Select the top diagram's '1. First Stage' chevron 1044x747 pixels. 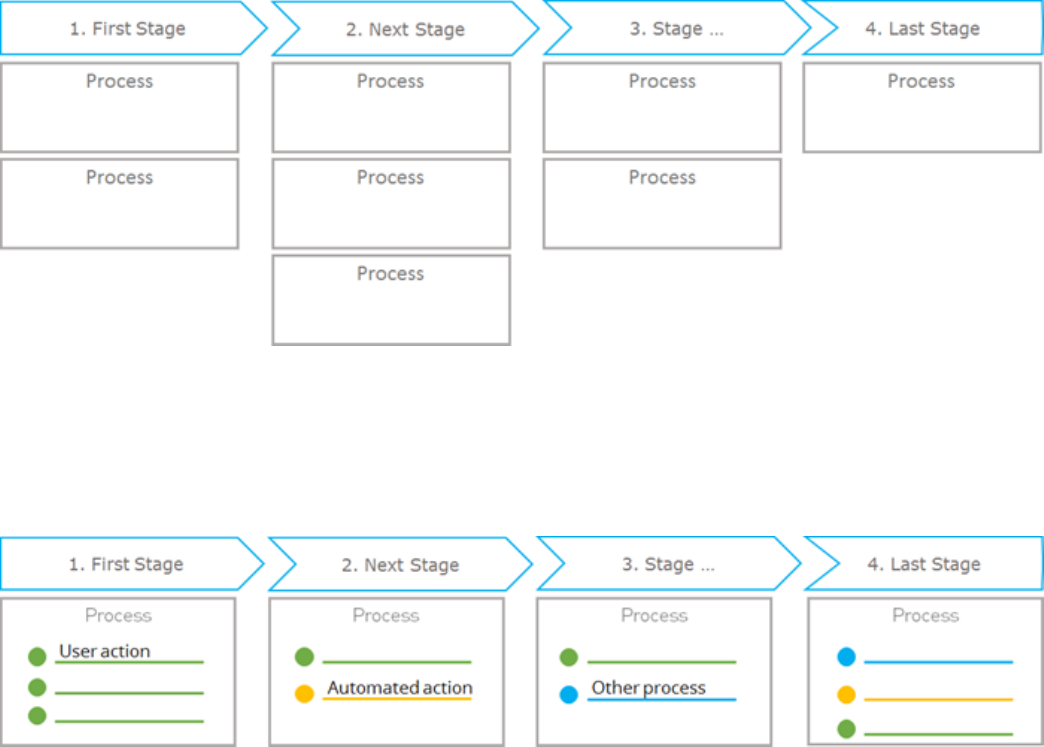coord(127,29)
